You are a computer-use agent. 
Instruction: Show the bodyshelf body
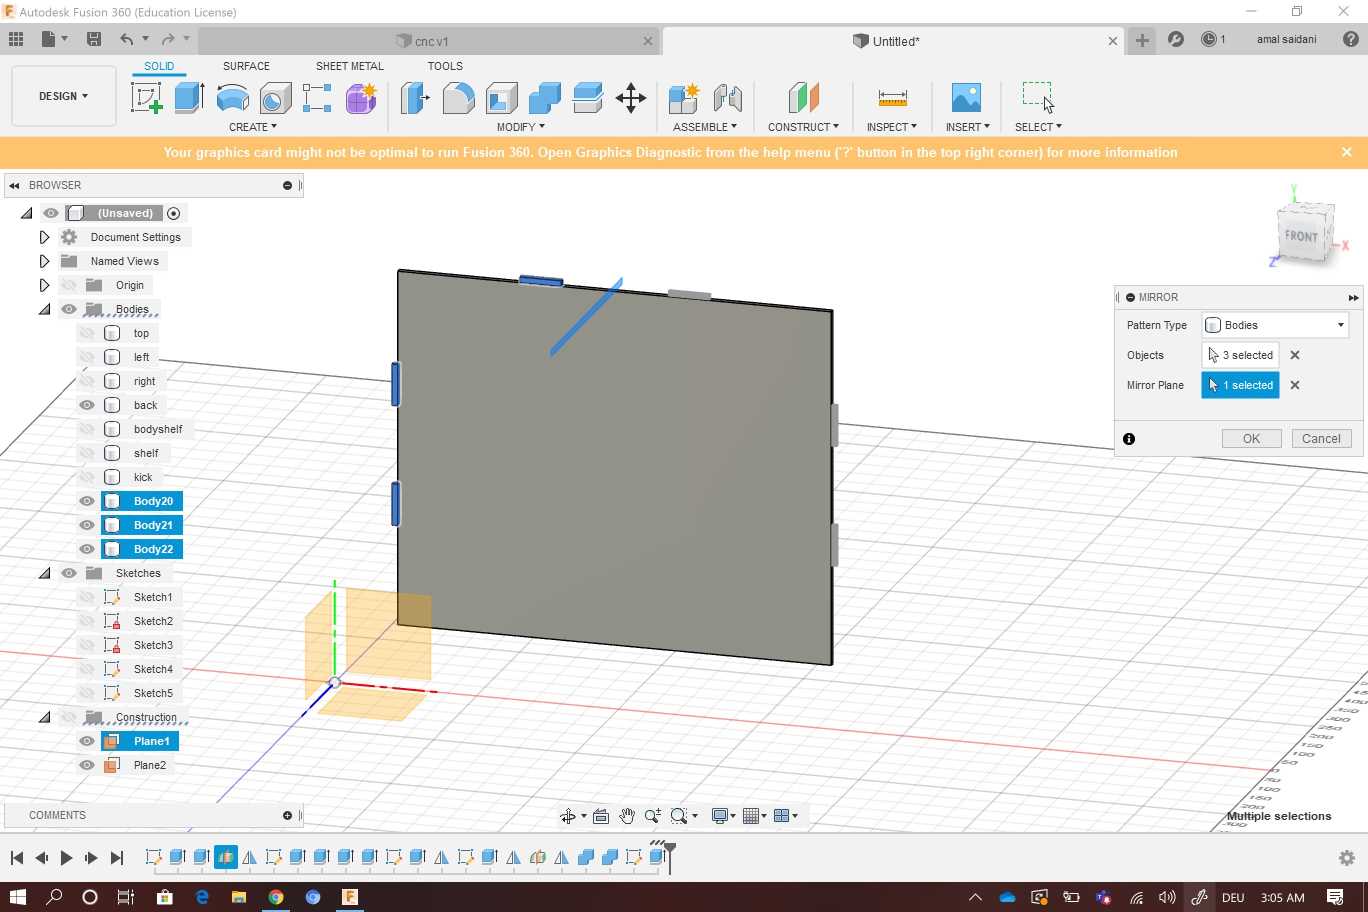pyautogui.click(x=87, y=429)
